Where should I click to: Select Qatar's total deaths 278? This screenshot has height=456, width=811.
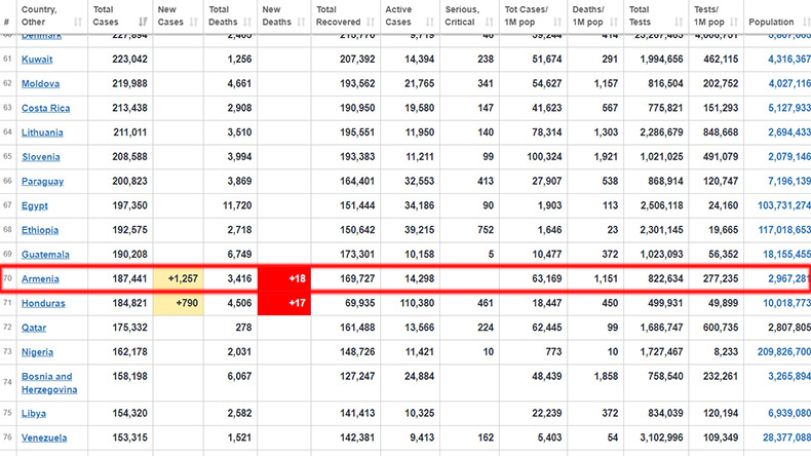243,328
